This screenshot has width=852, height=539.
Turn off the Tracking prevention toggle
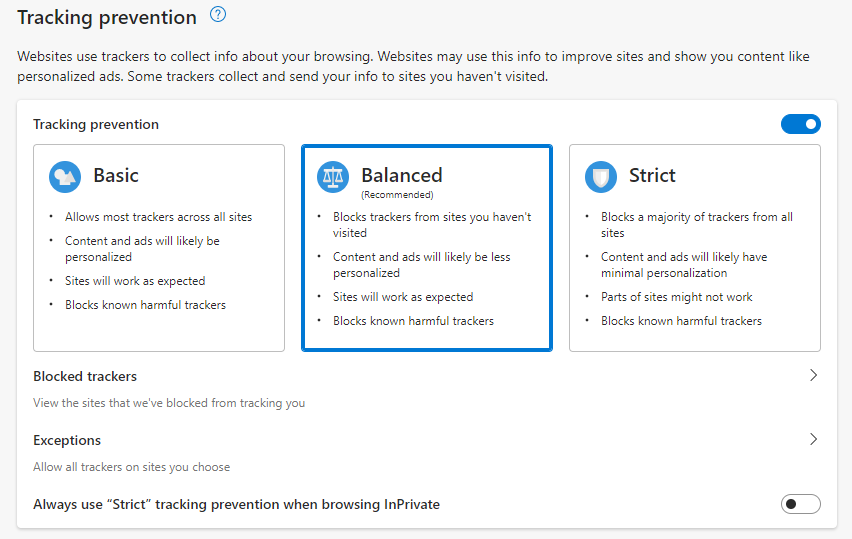click(800, 124)
